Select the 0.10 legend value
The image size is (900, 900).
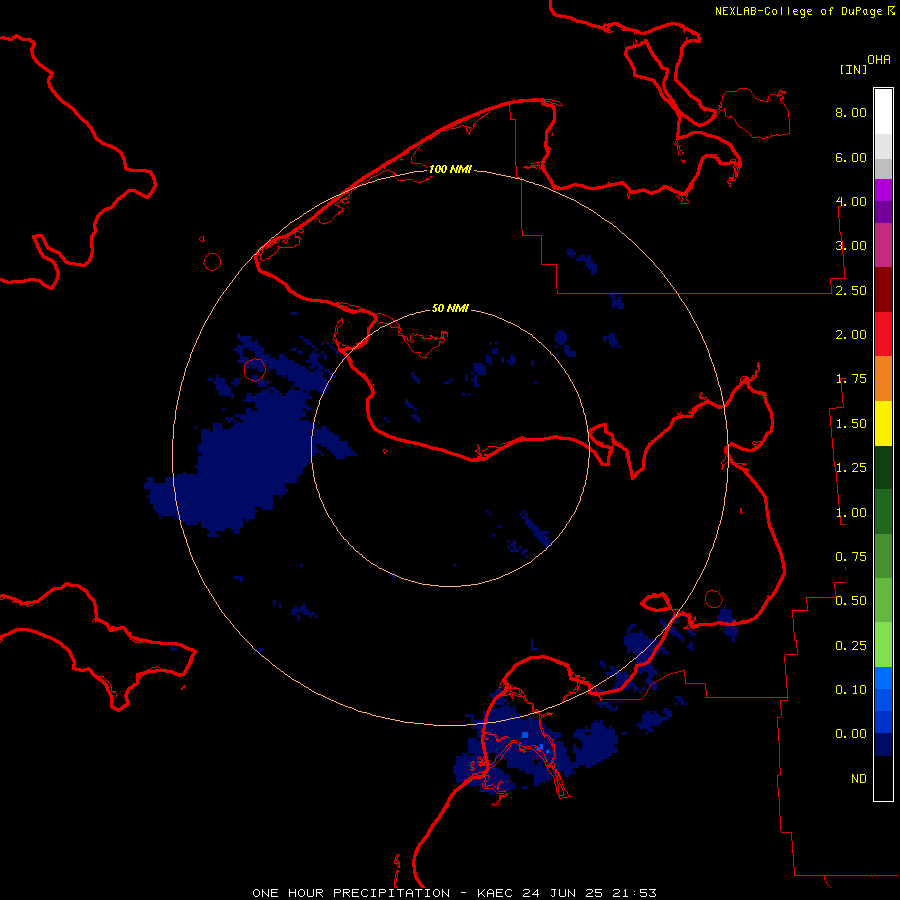click(851, 690)
